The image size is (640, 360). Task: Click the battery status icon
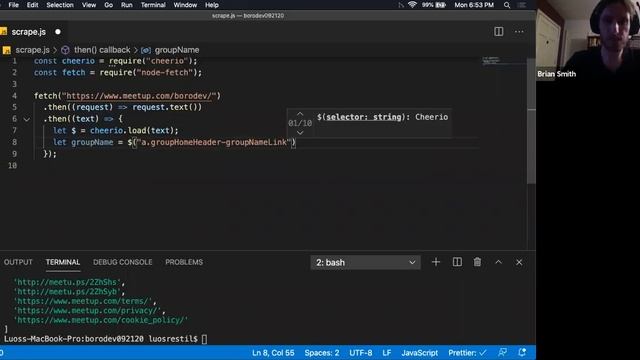pos(441,5)
